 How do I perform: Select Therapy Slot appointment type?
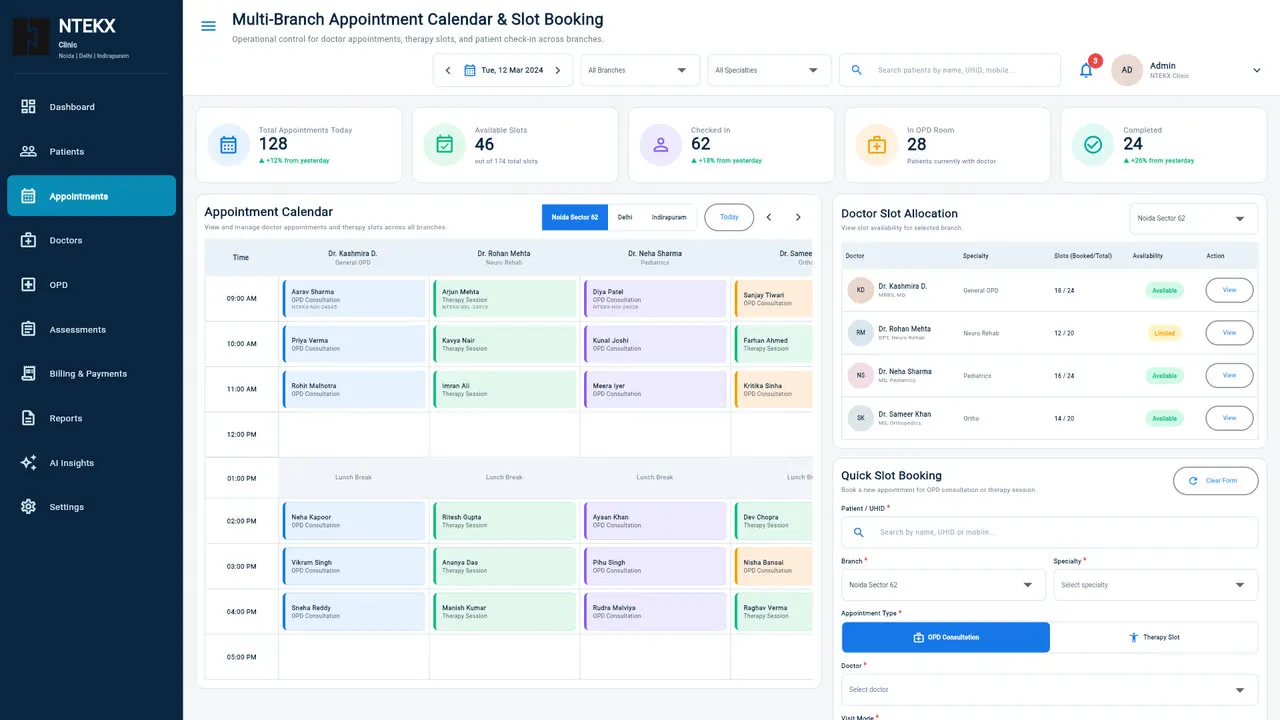1154,637
